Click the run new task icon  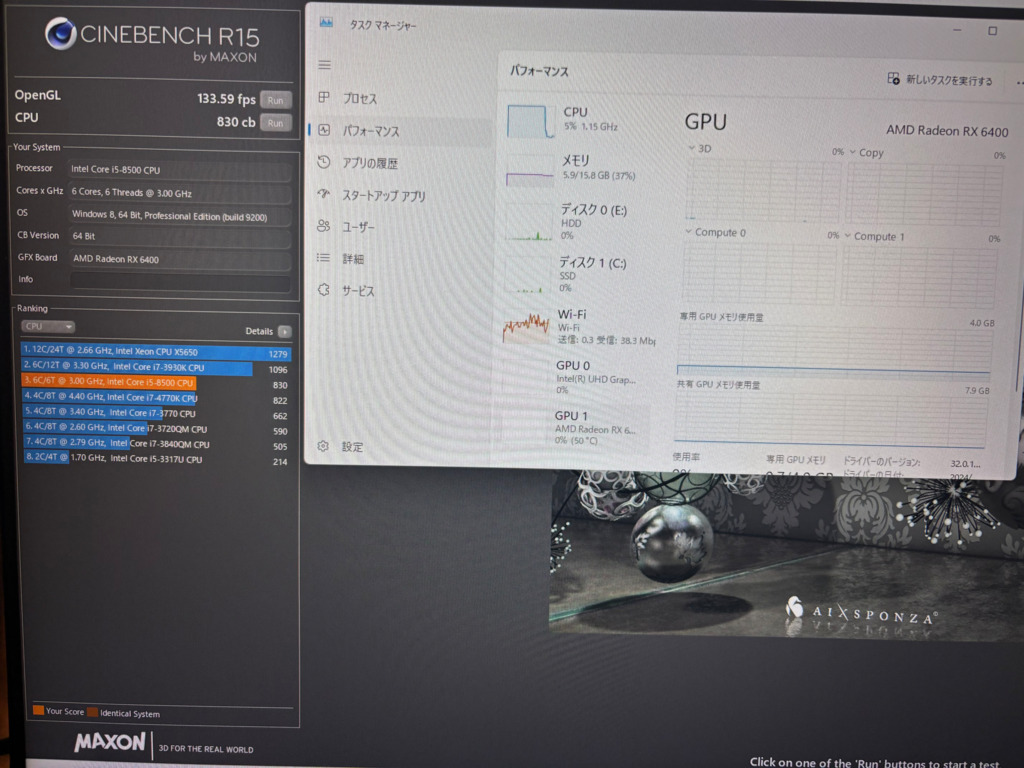coord(893,79)
